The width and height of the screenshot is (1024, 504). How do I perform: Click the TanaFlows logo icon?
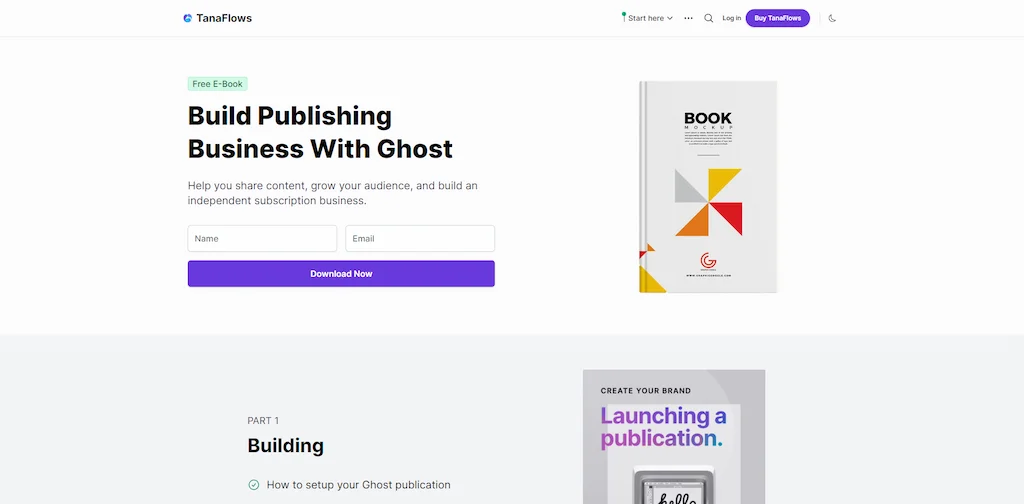187,18
